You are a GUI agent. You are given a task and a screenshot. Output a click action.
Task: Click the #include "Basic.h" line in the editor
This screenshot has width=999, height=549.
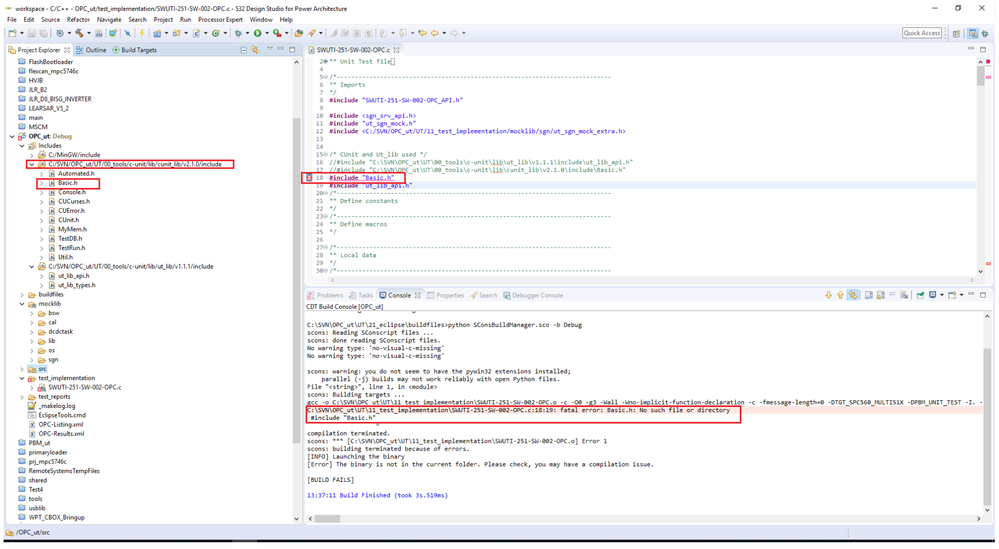pyautogui.click(x=361, y=178)
